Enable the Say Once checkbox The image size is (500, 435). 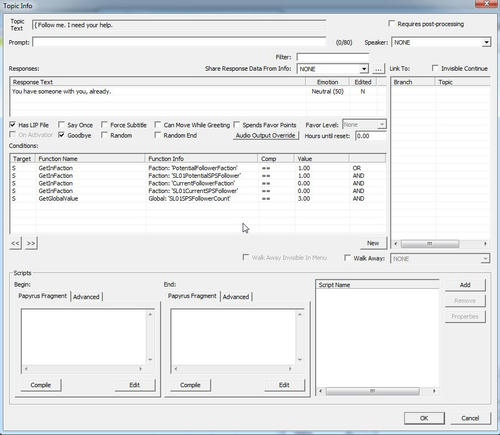pos(61,125)
